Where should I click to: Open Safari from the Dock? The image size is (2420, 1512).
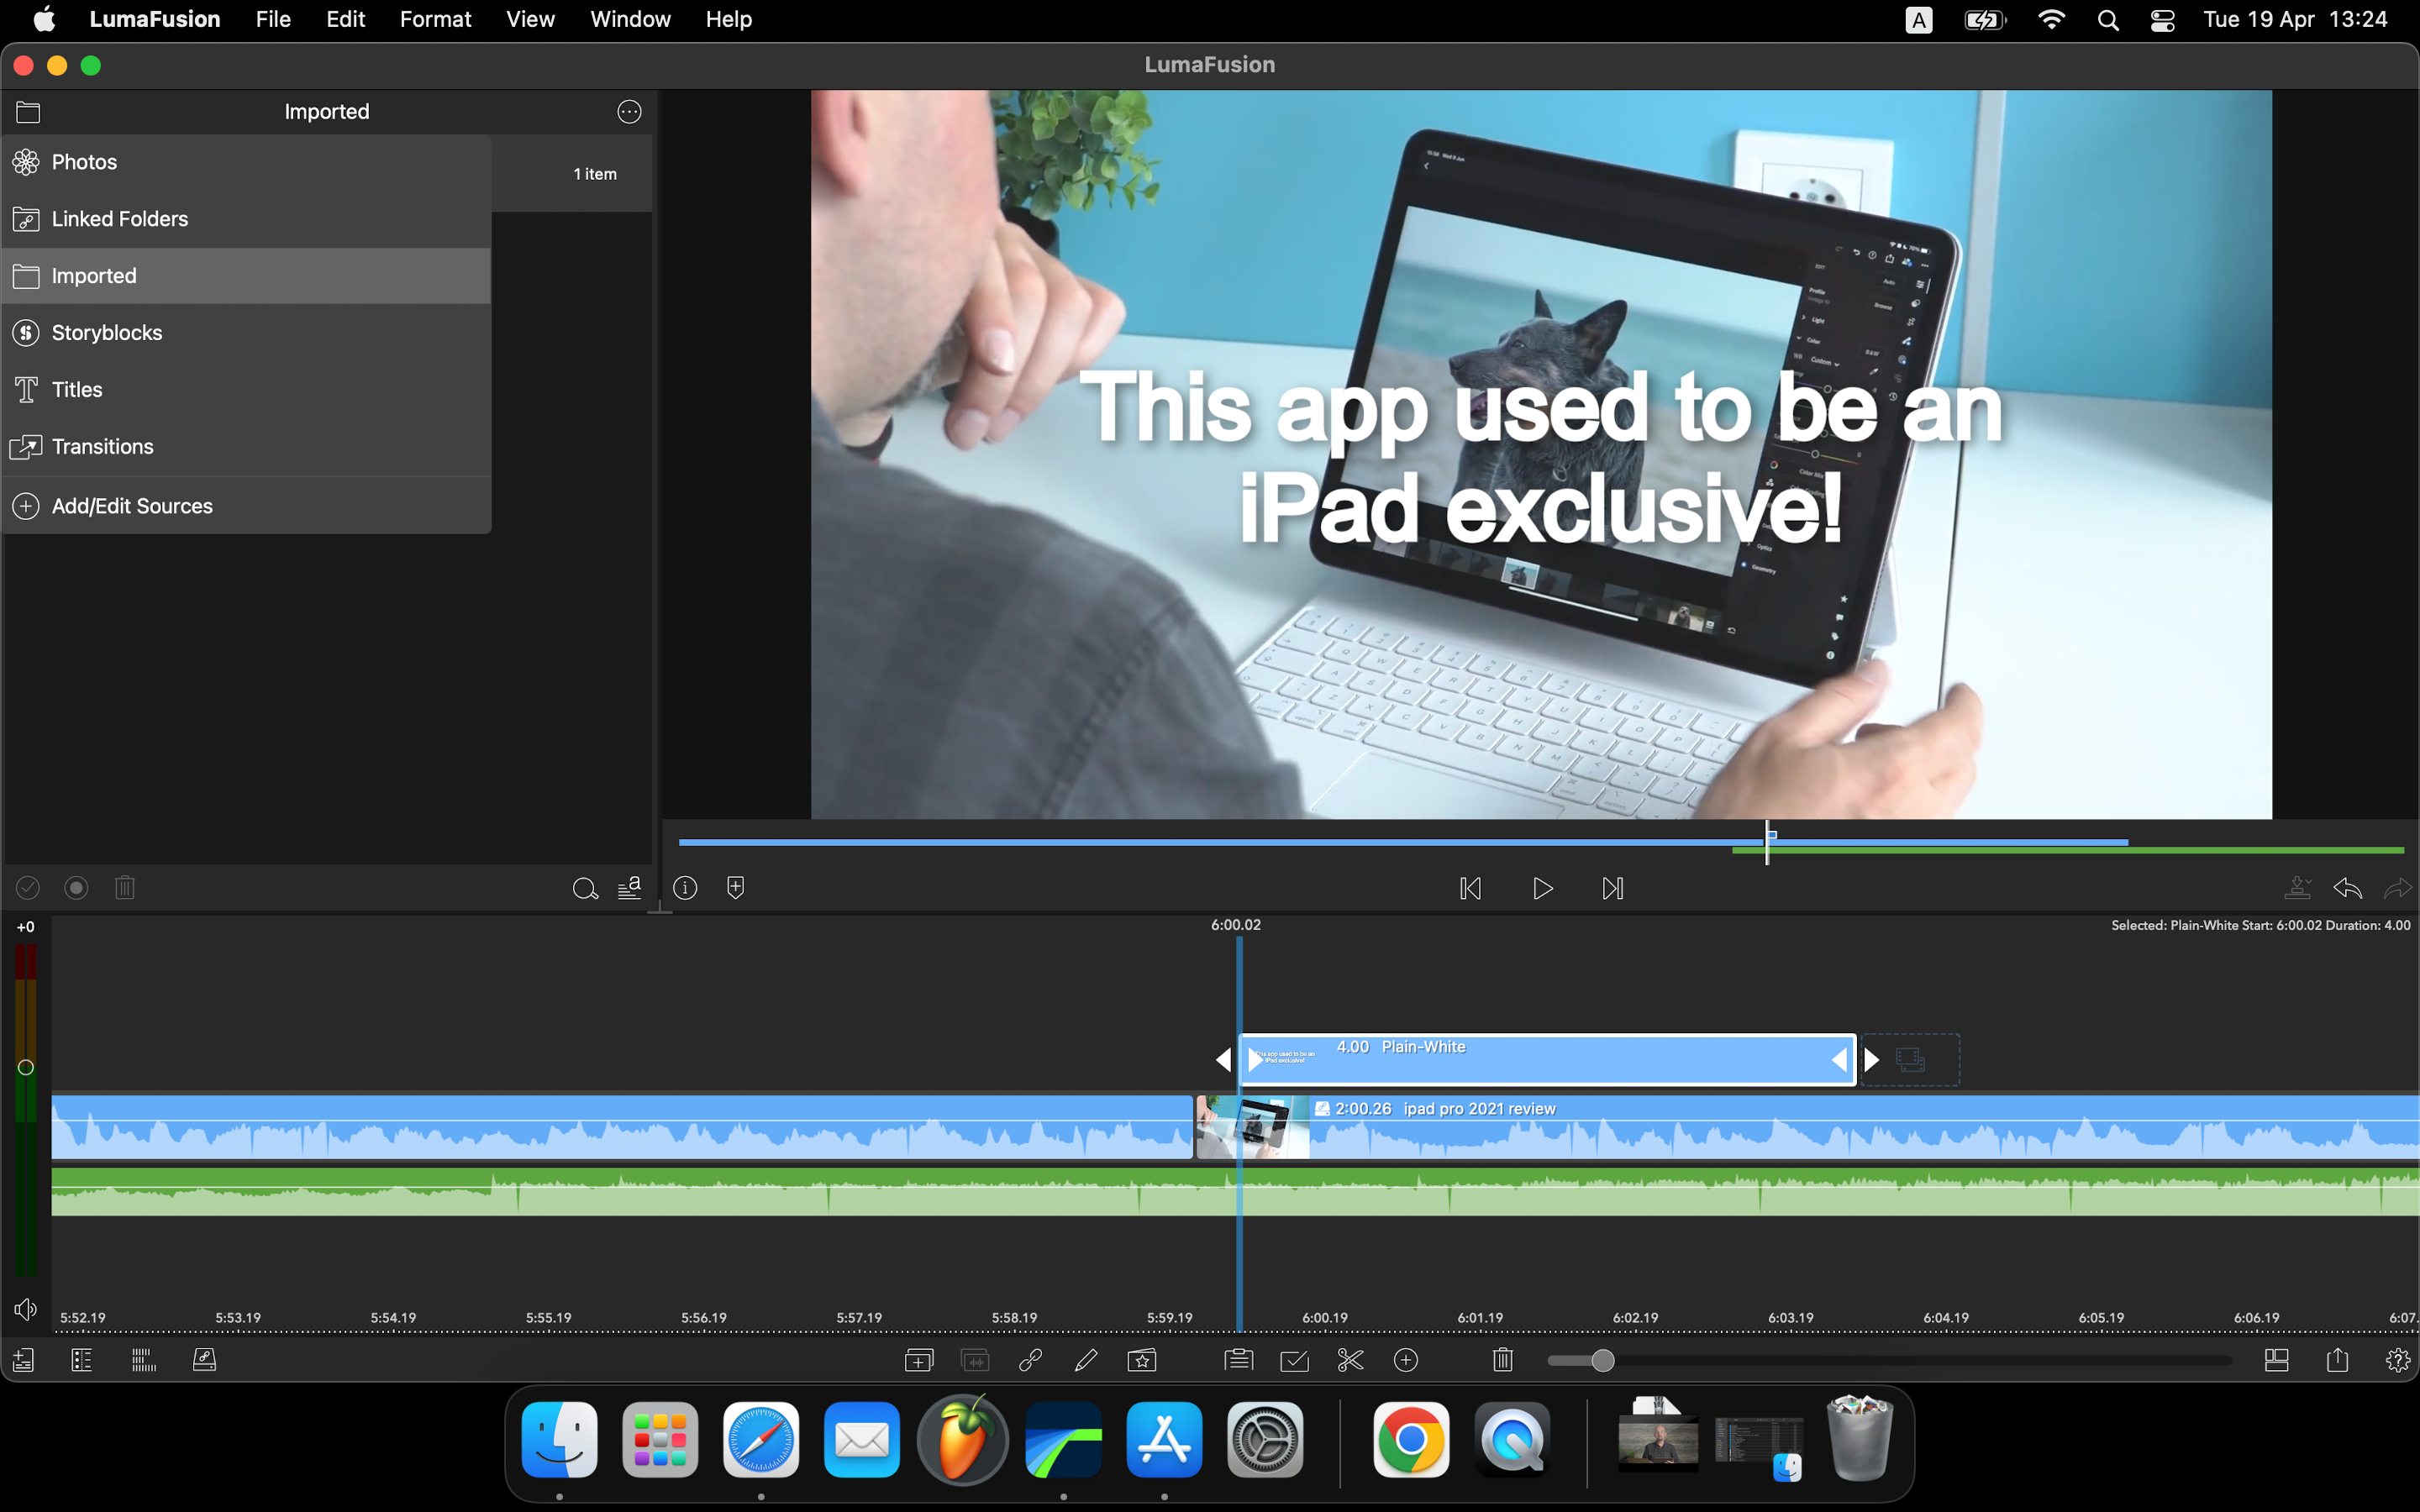tap(761, 1440)
